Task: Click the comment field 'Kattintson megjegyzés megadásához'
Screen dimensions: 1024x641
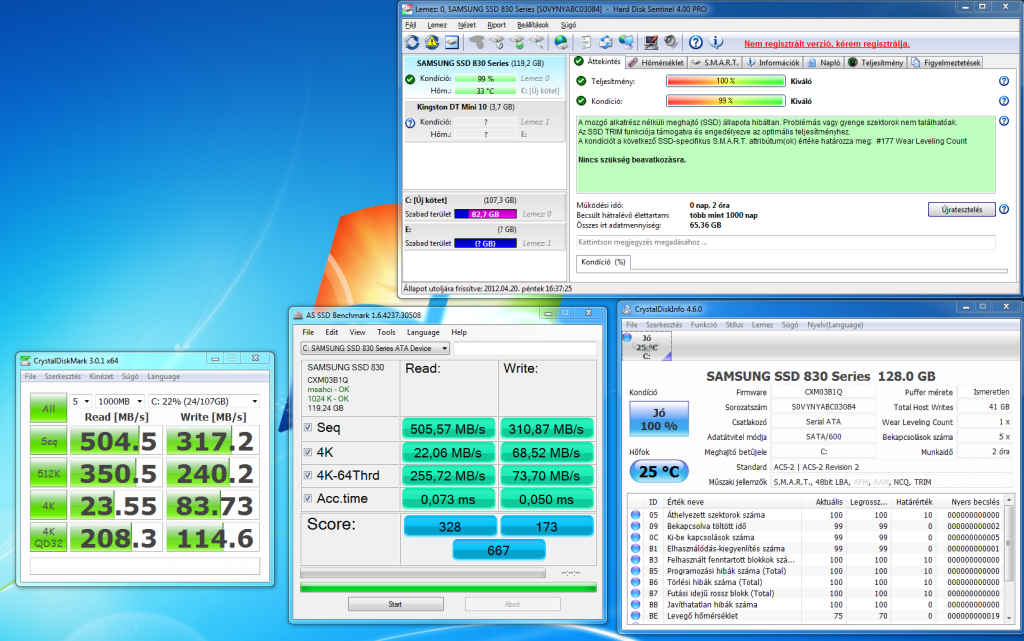Action: (786, 242)
